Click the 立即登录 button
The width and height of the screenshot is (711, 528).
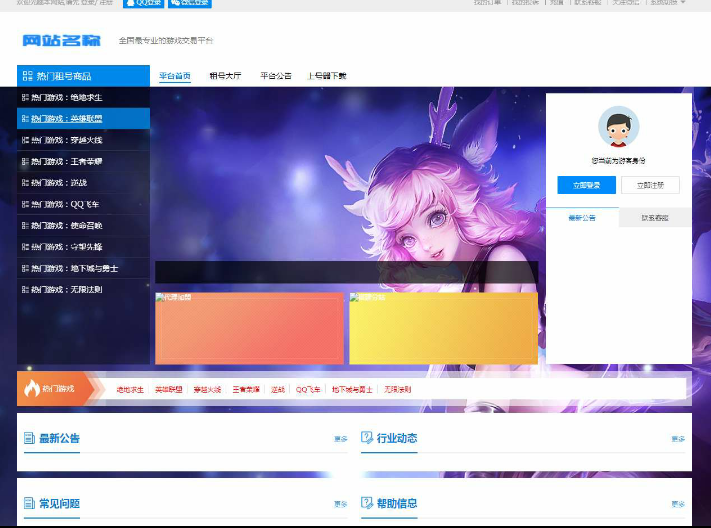586,185
